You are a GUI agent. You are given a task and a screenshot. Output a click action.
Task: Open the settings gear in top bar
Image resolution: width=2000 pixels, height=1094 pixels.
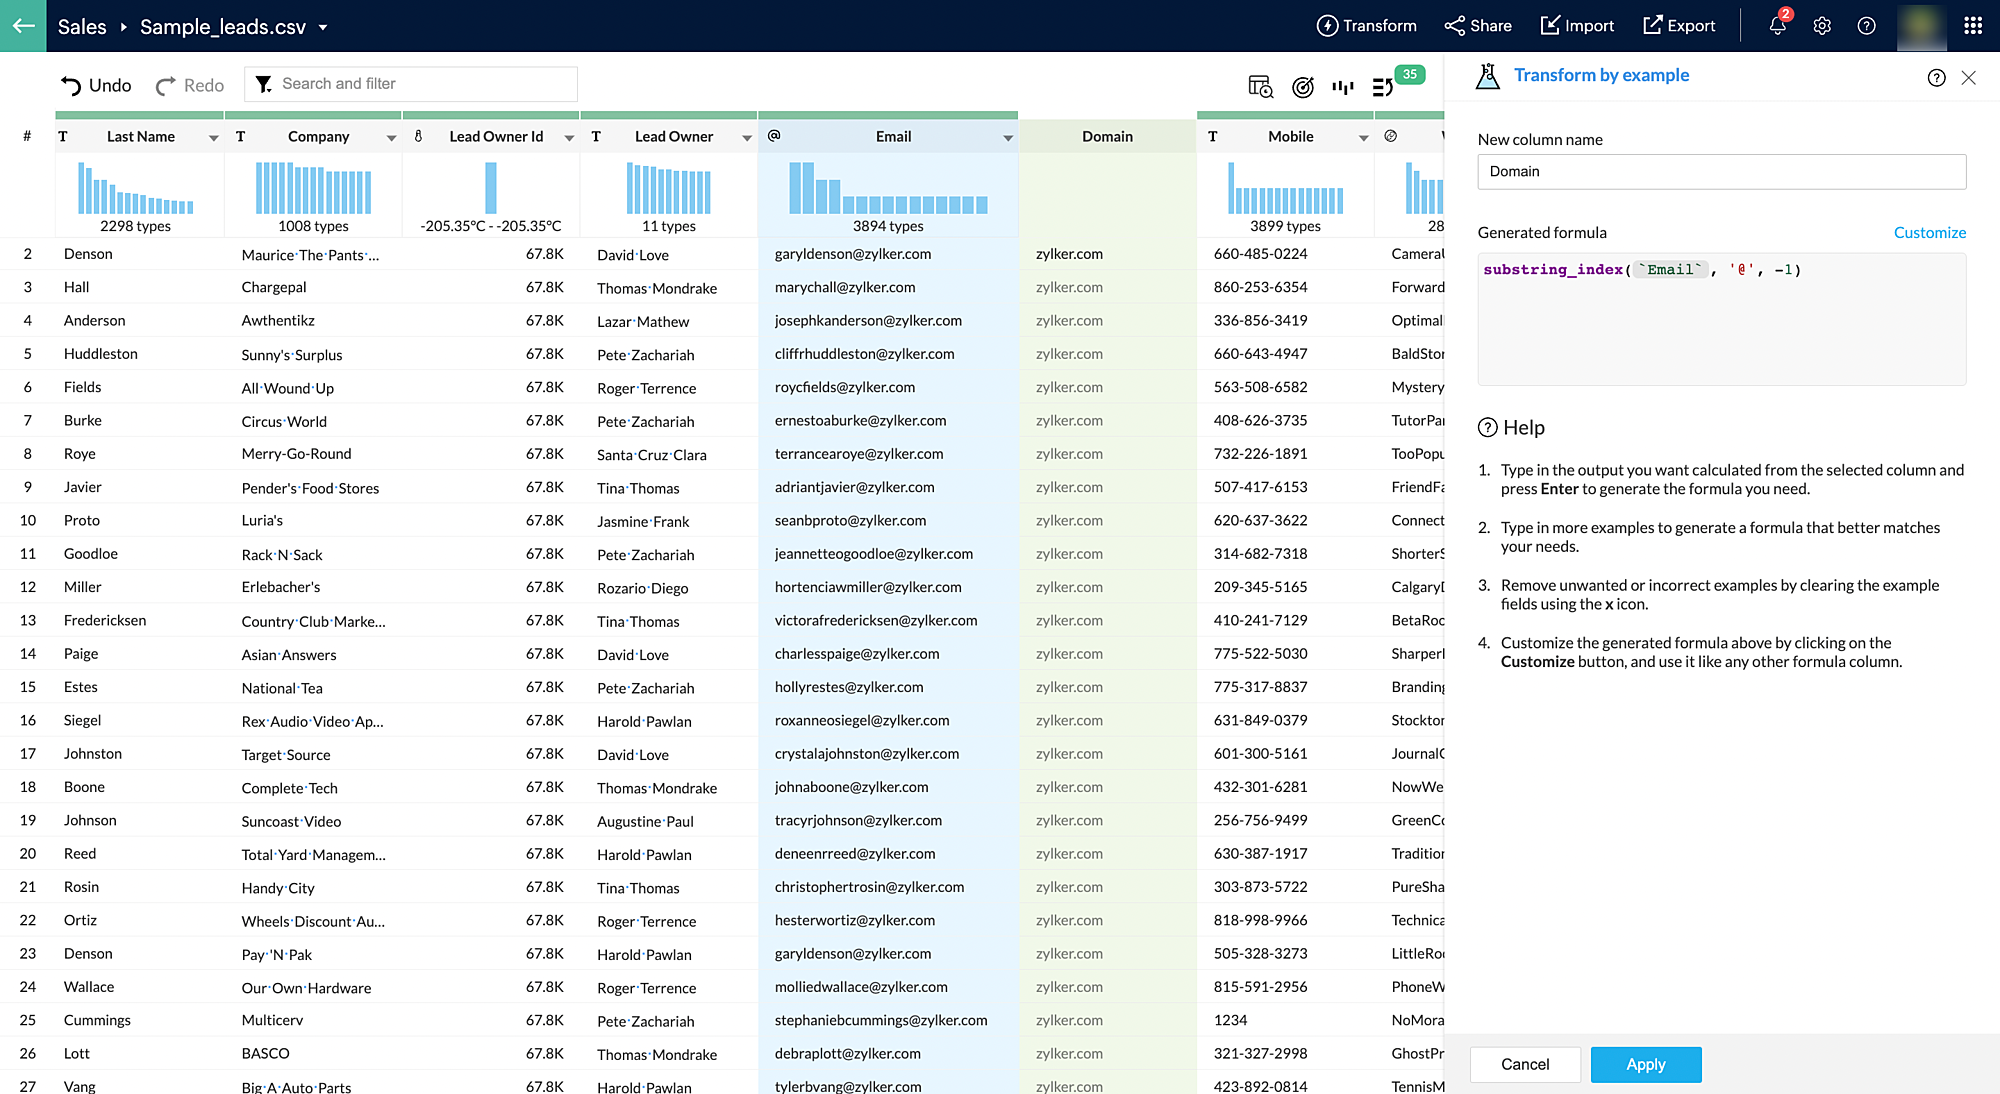(1822, 26)
